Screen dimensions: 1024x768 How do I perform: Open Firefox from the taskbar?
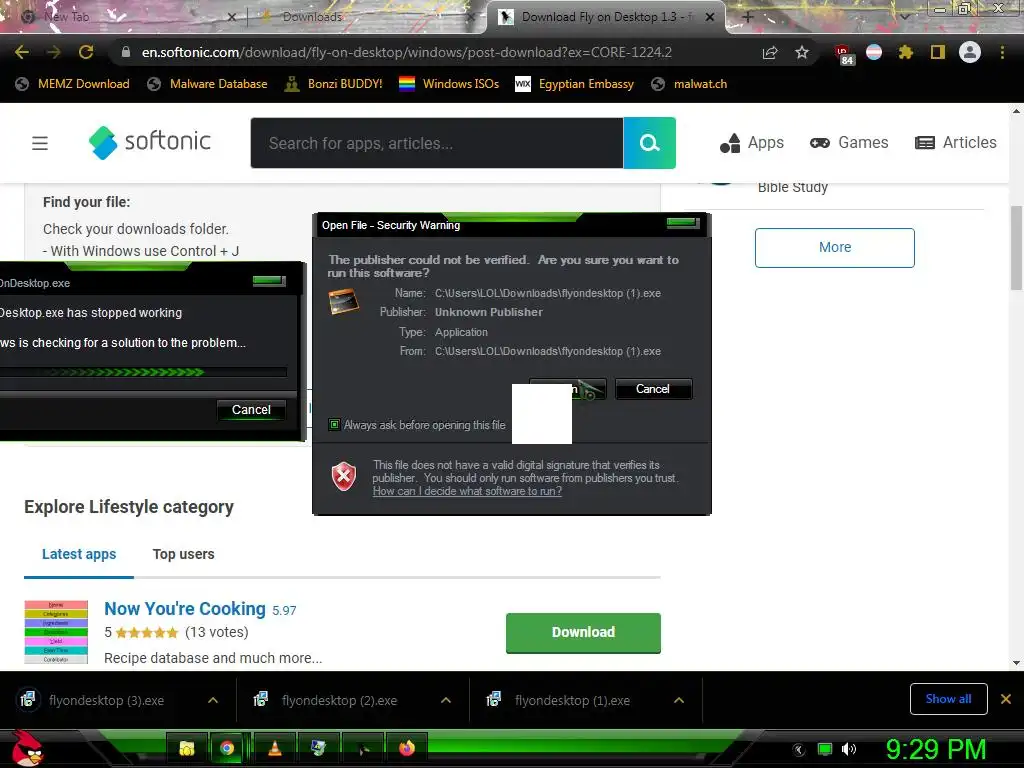pyautogui.click(x=407, y=748)
